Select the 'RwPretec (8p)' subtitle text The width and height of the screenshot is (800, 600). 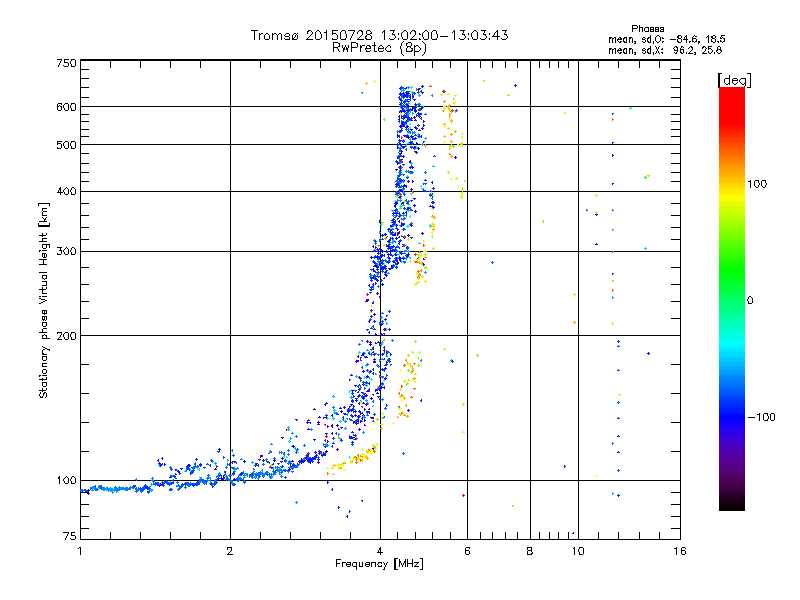click(x=379, y=48)
